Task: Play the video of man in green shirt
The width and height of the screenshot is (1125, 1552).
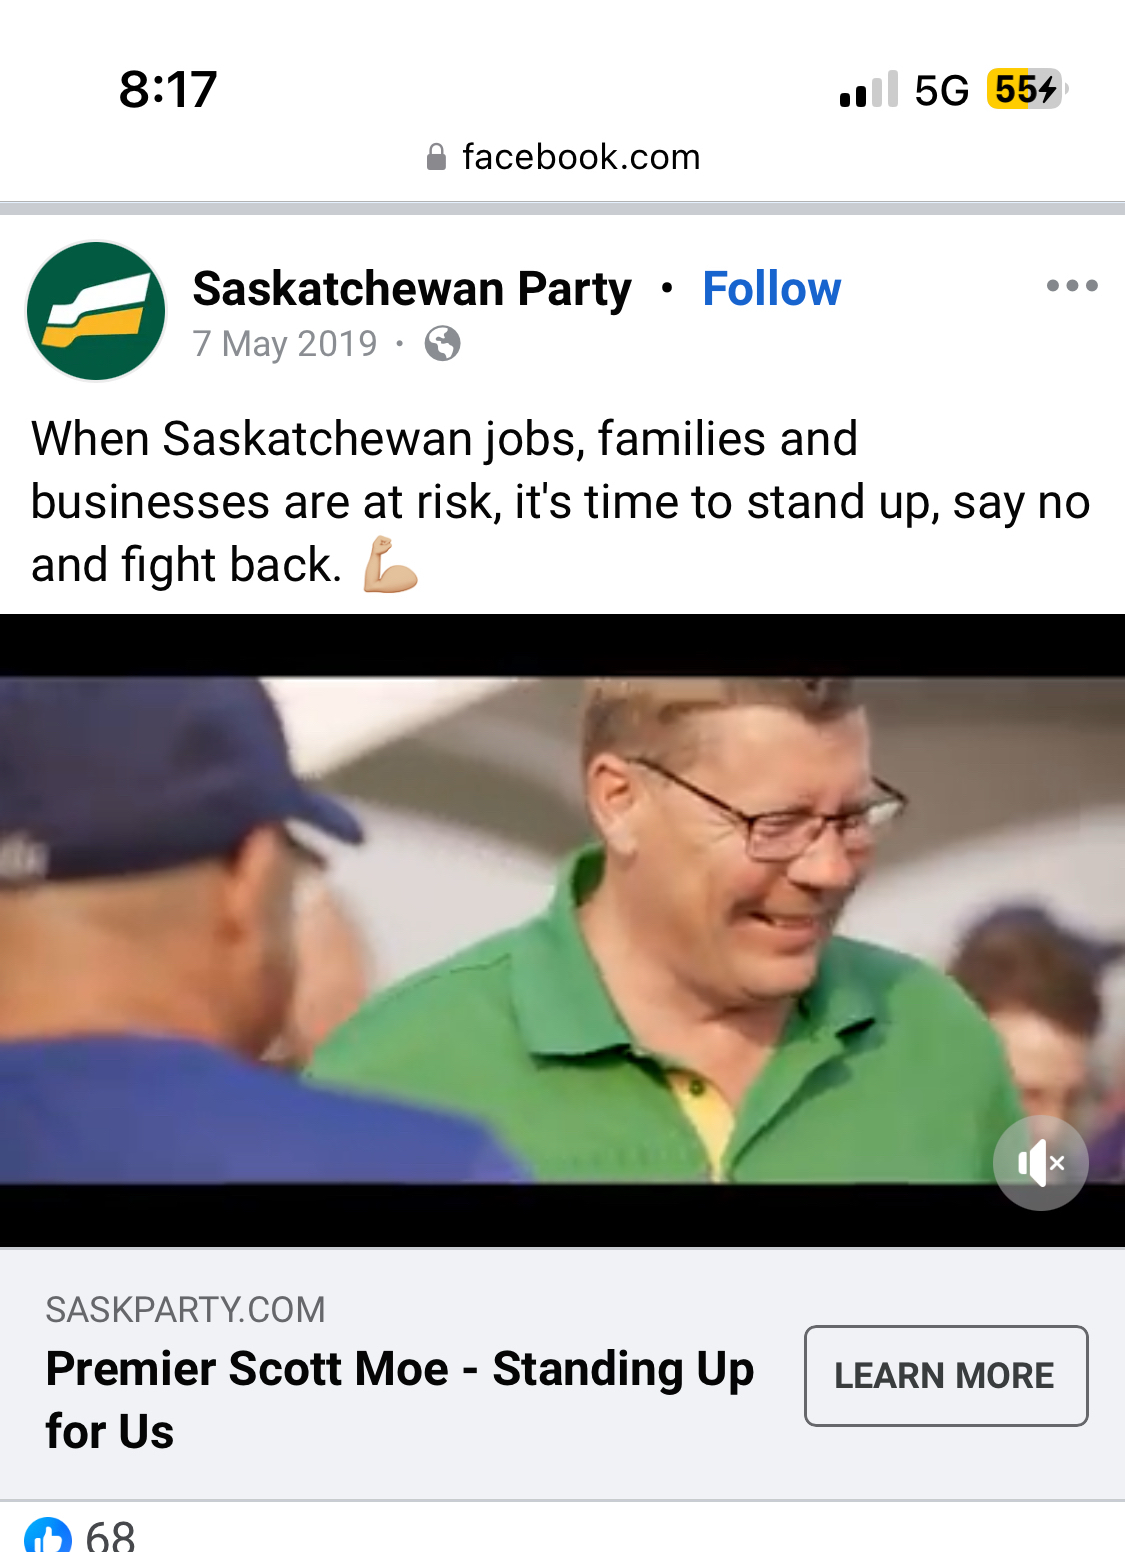Action: tap(562, 930)
